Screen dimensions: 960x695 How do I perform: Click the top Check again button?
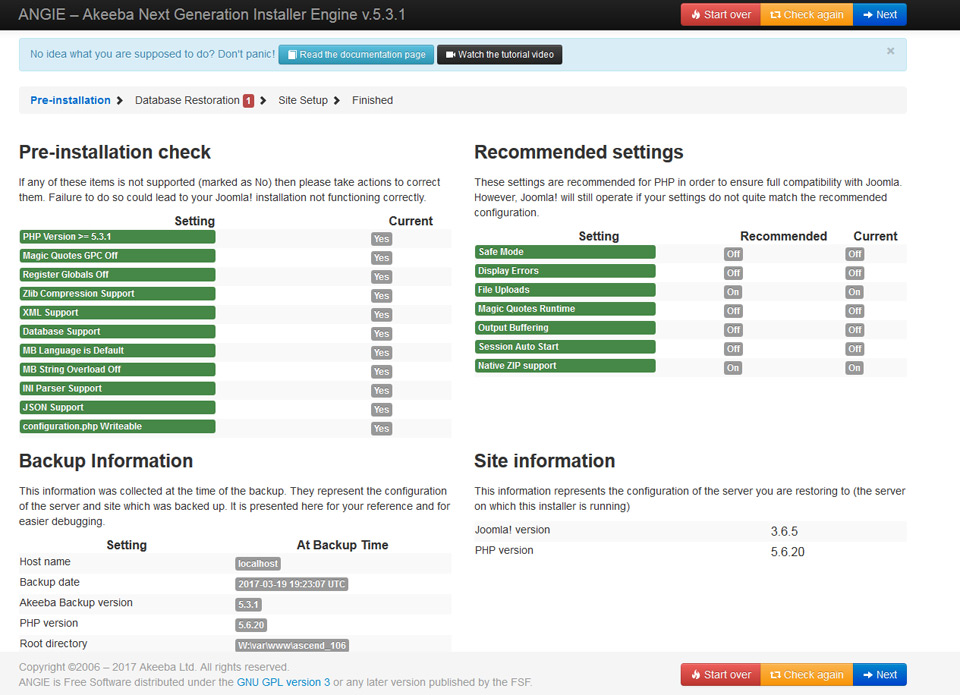tap(806, 15)
